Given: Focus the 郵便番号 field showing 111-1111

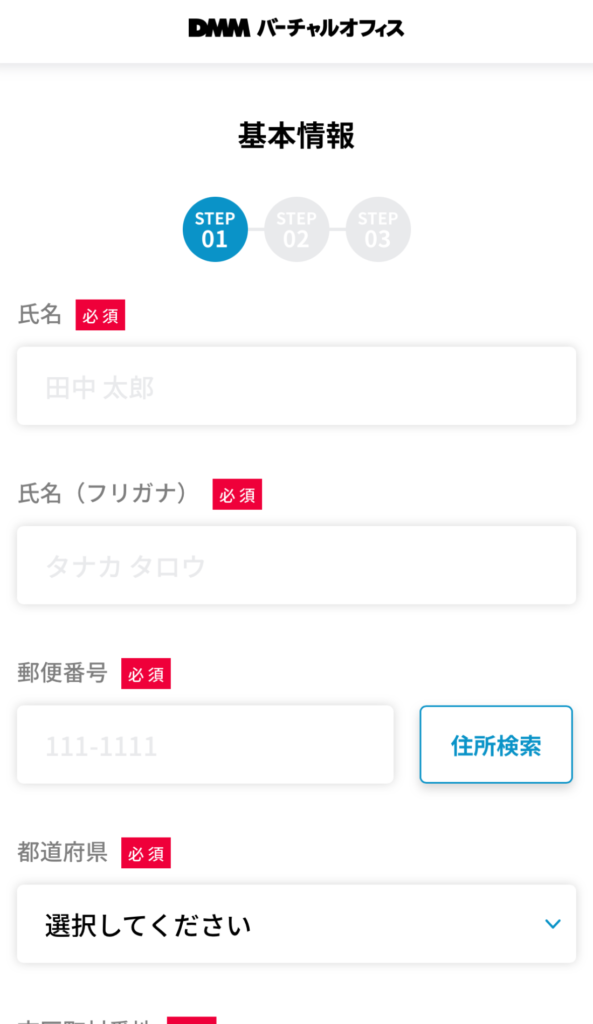Looking at the screenshot, I should click(205, 744).
